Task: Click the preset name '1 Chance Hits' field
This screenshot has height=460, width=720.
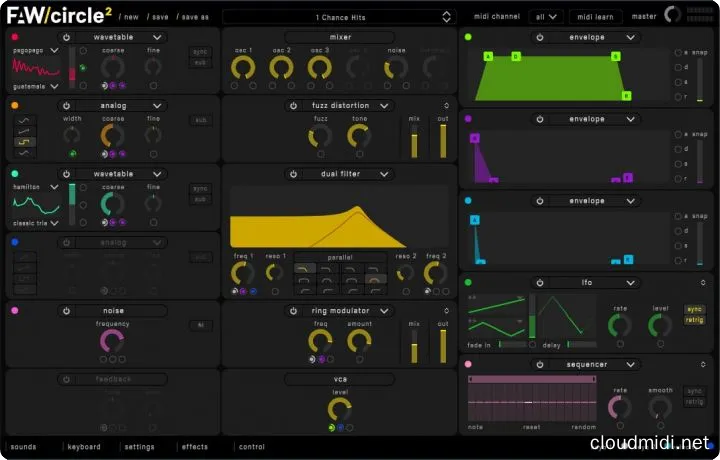Action: click(339, 17)
